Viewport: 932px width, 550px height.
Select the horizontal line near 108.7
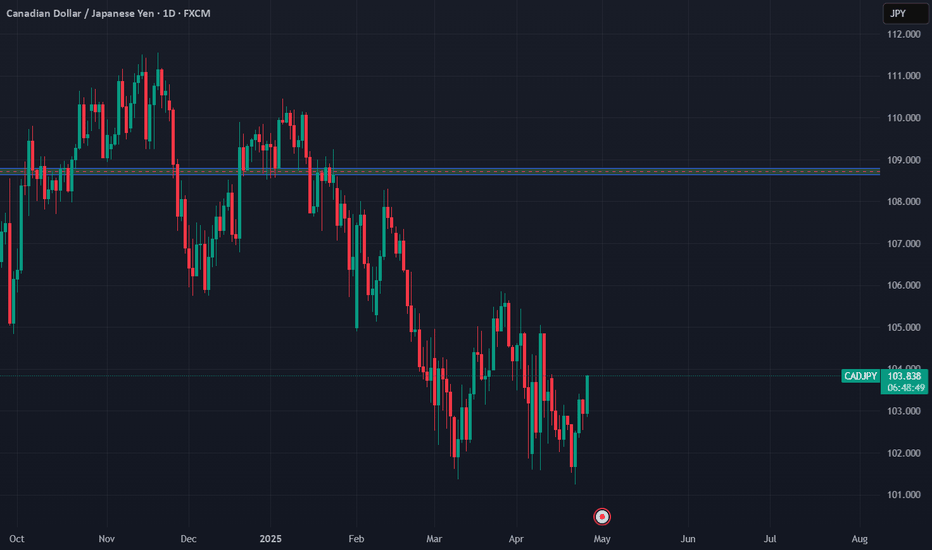[x=440, y=172]
